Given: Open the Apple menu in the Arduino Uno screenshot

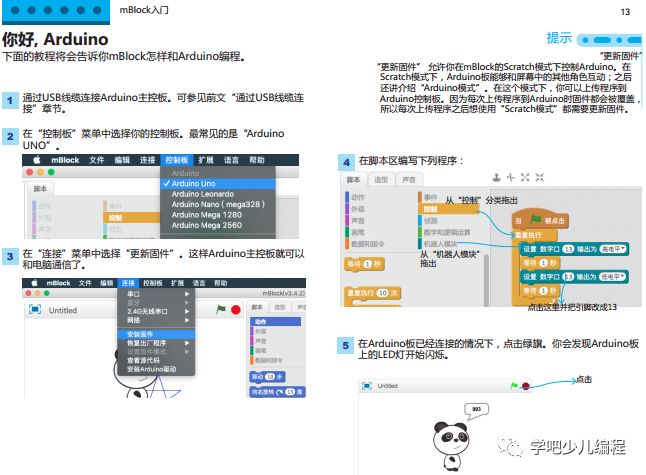Looking at the screenshot, I should [36, 160].
